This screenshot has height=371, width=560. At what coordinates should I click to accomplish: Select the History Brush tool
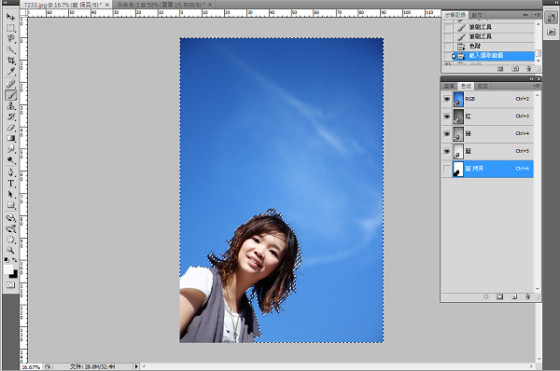coord(11,117)
